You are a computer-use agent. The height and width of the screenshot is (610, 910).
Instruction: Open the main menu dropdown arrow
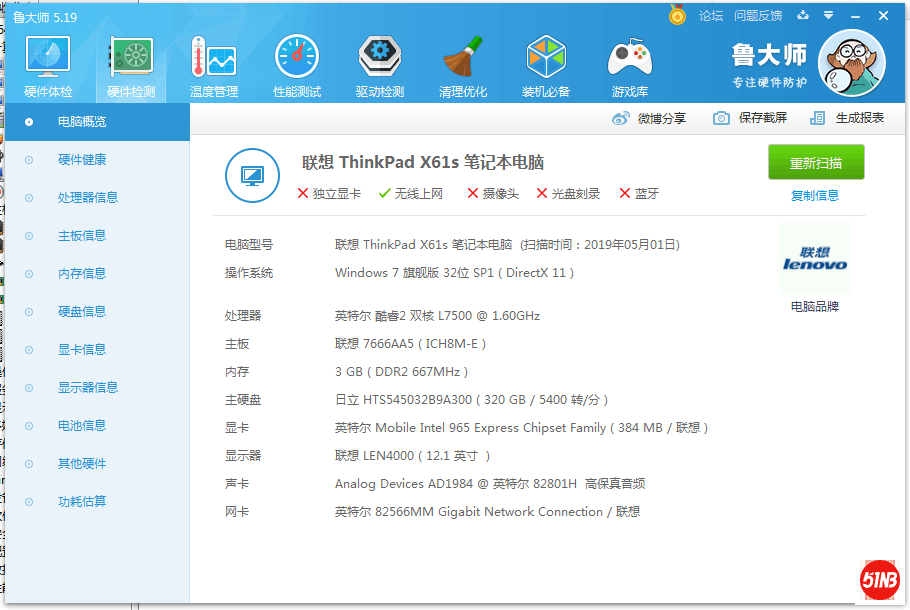tap(826, 16)
